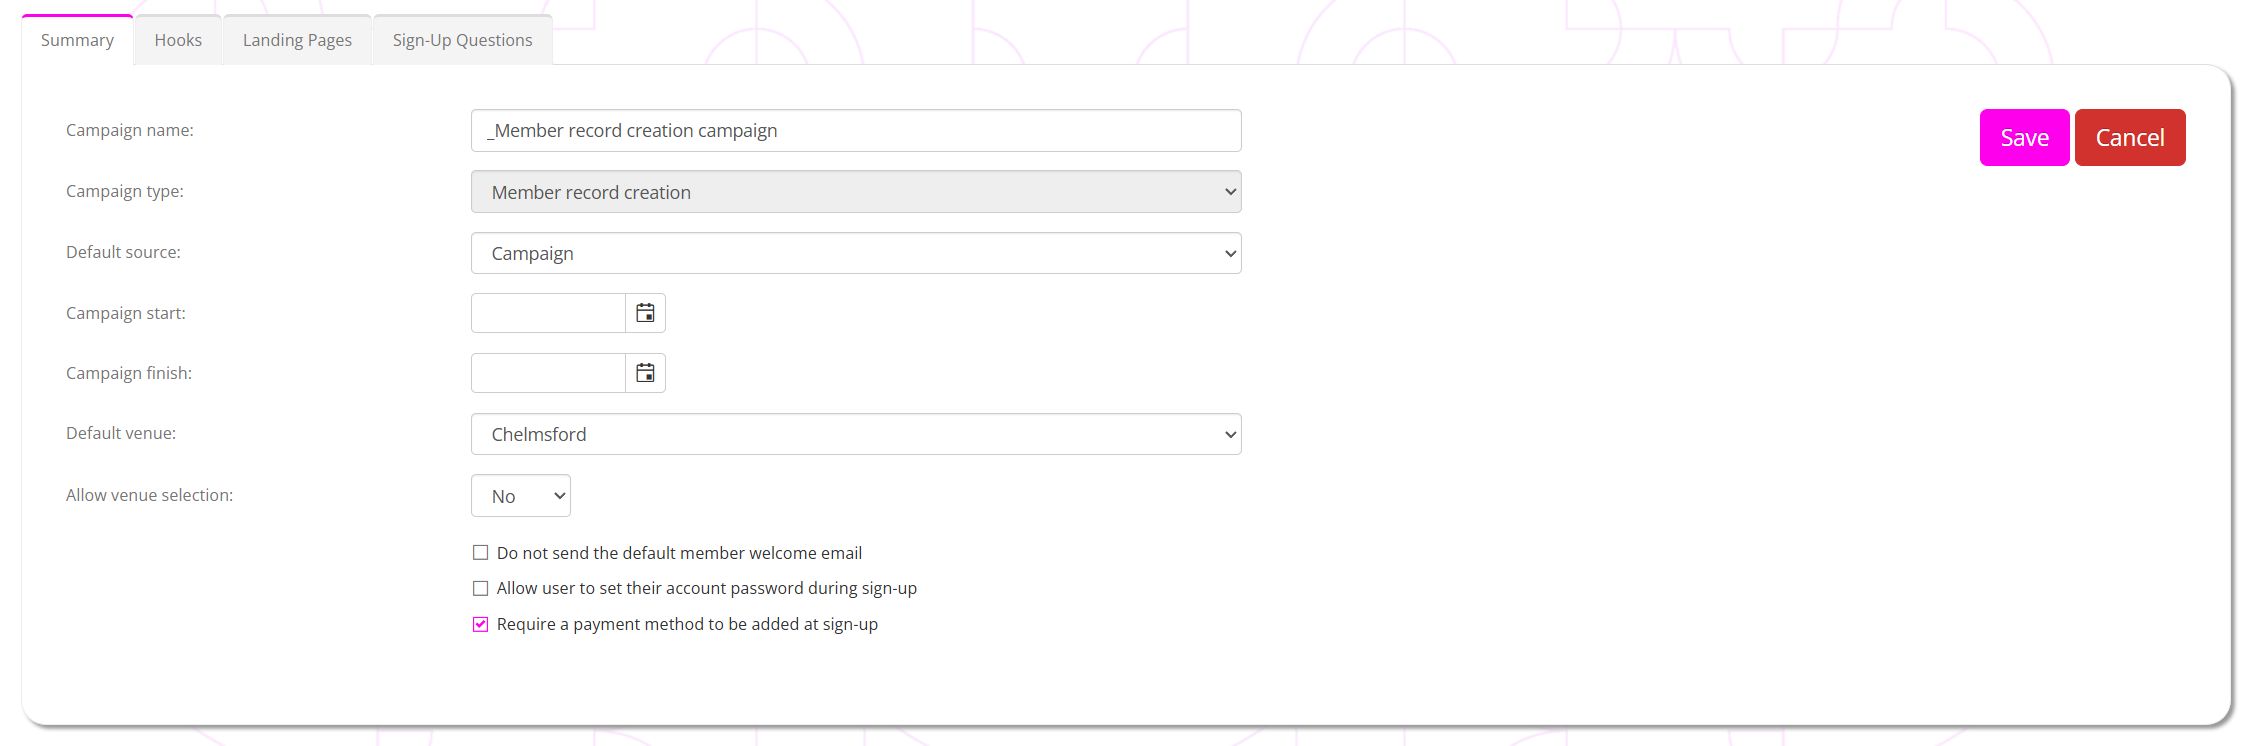
Task: Uncheck 'Require a payment method' checkbox
Action: [x=481, y=625]
